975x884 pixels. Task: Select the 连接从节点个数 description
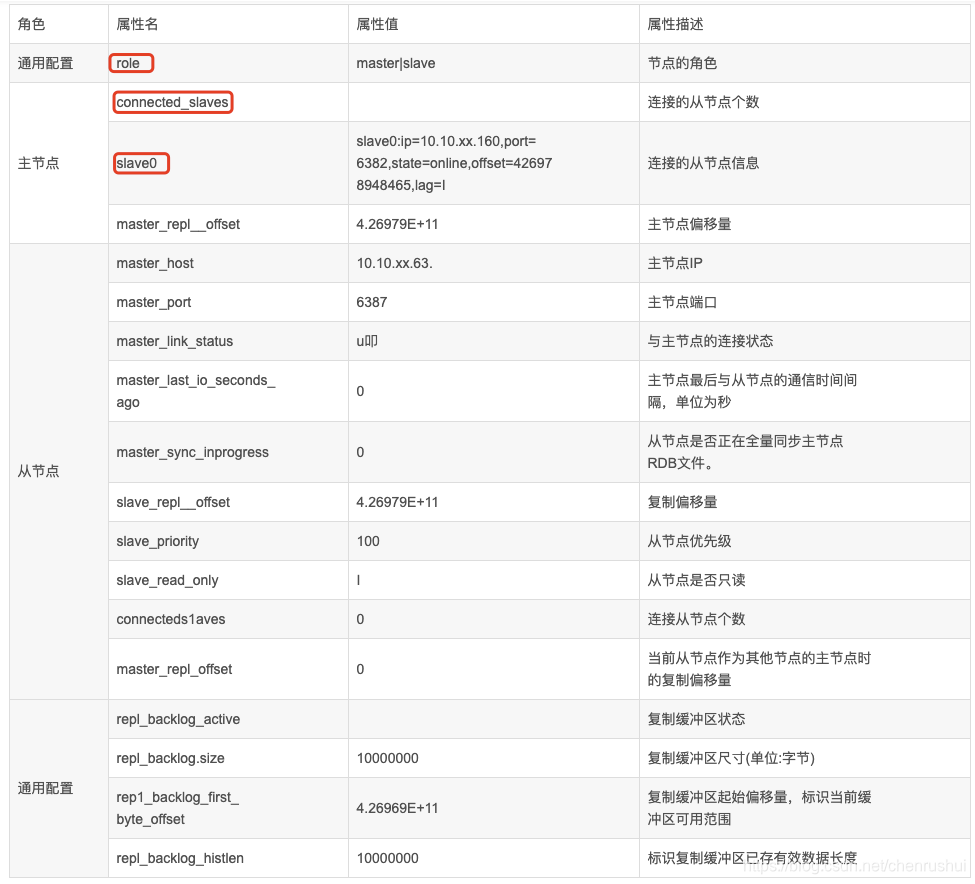[x=696, y=619]
